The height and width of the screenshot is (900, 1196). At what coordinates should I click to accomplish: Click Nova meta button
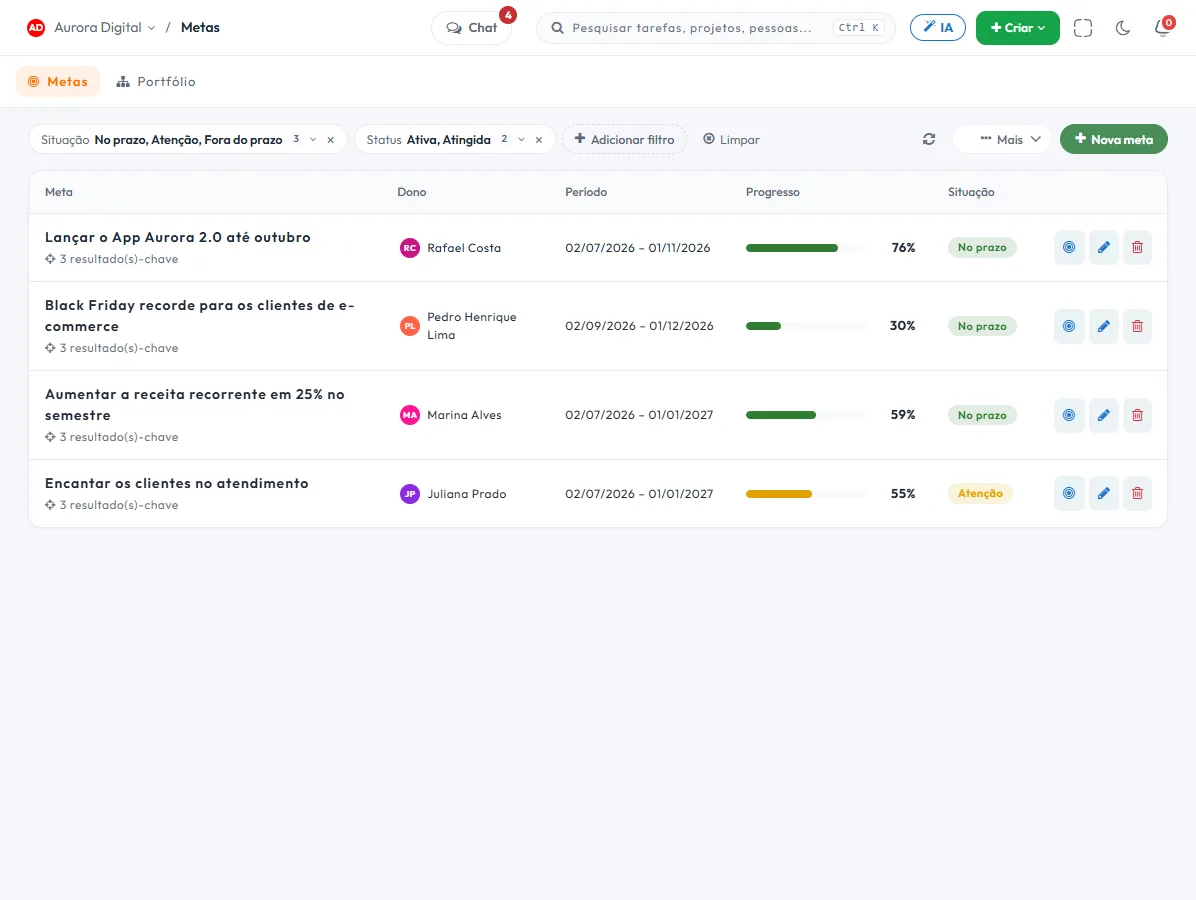point(1114,140)
